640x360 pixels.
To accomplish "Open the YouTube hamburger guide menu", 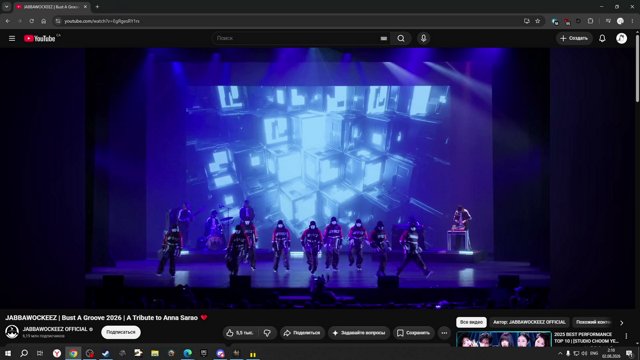I will tap(12, 38).
